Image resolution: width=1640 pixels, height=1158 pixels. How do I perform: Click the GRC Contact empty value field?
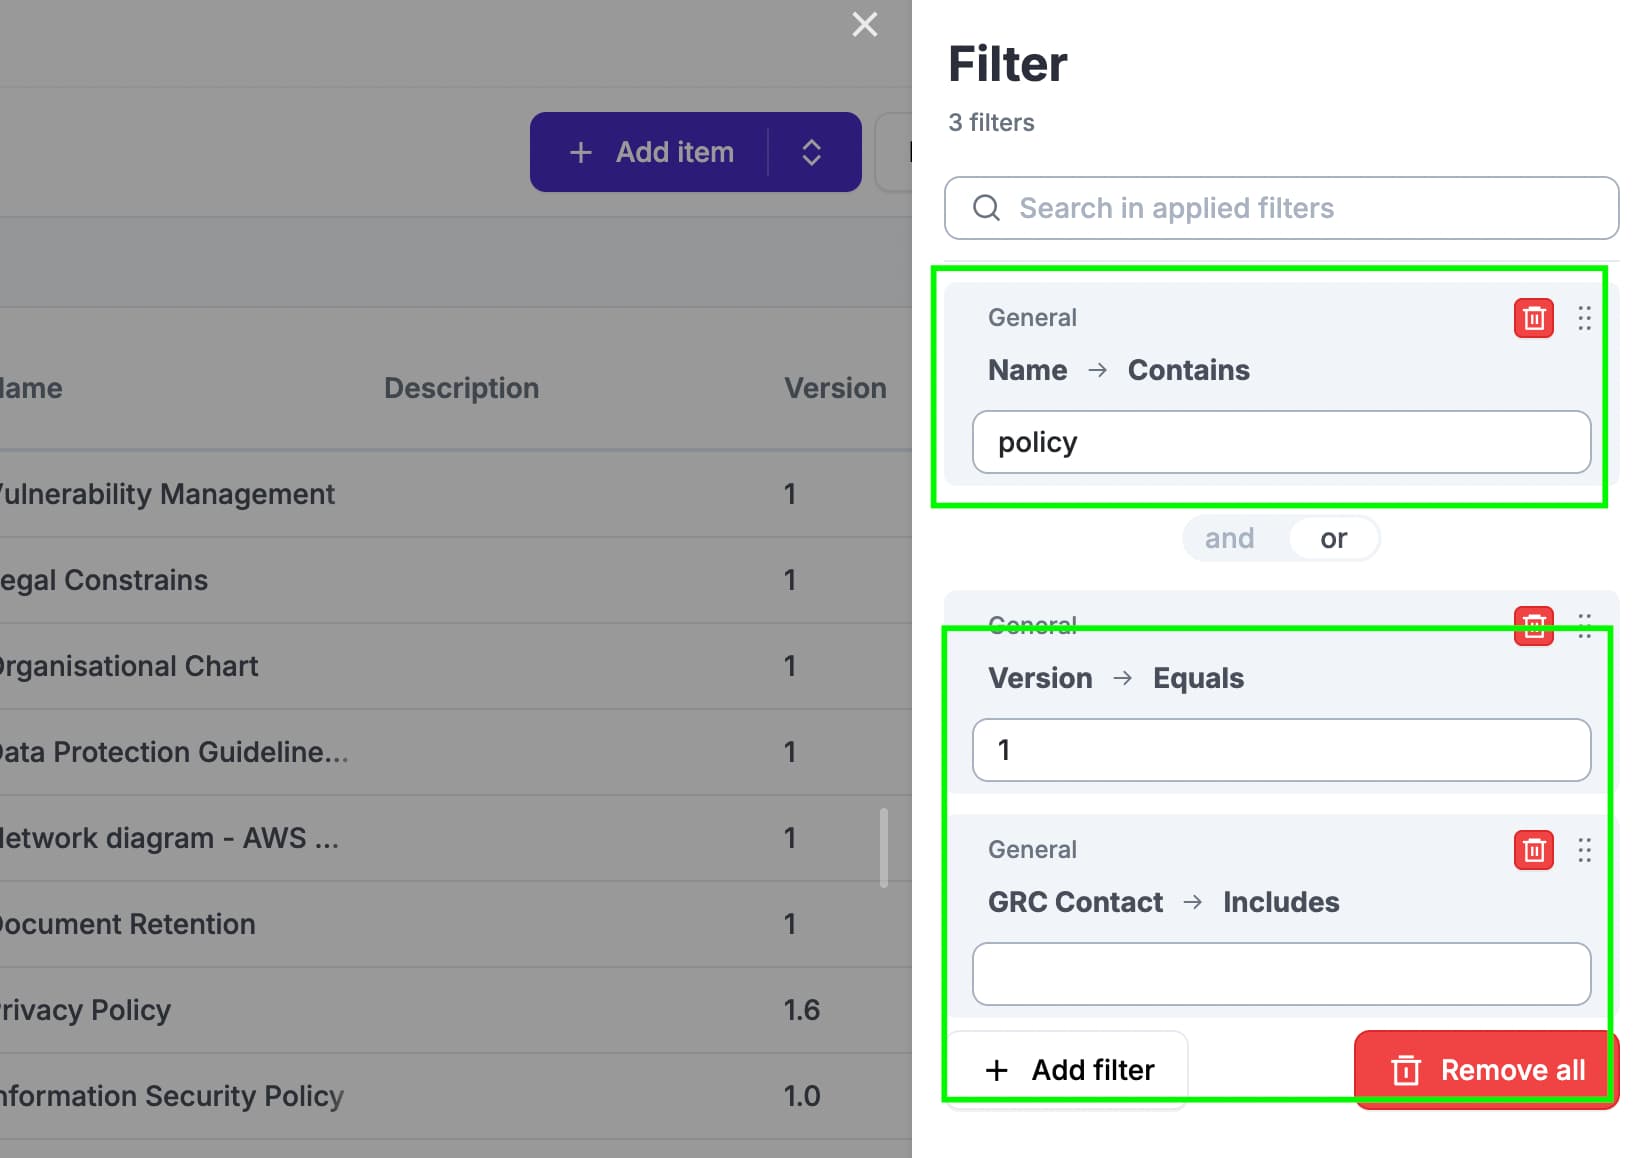[1281, 974]
